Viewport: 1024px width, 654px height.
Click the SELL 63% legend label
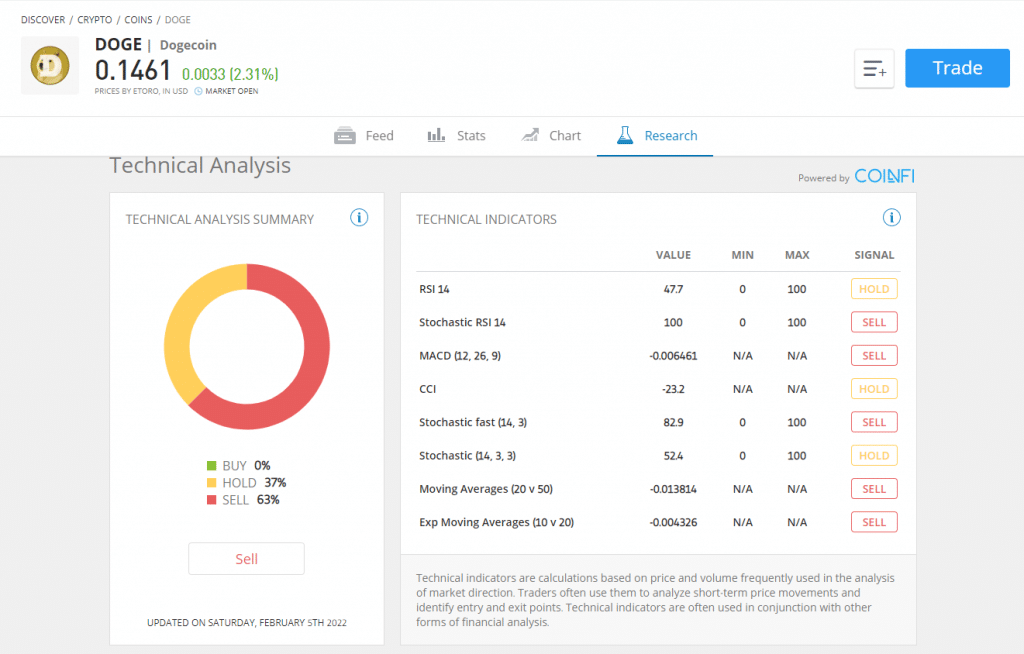point(251,500)
